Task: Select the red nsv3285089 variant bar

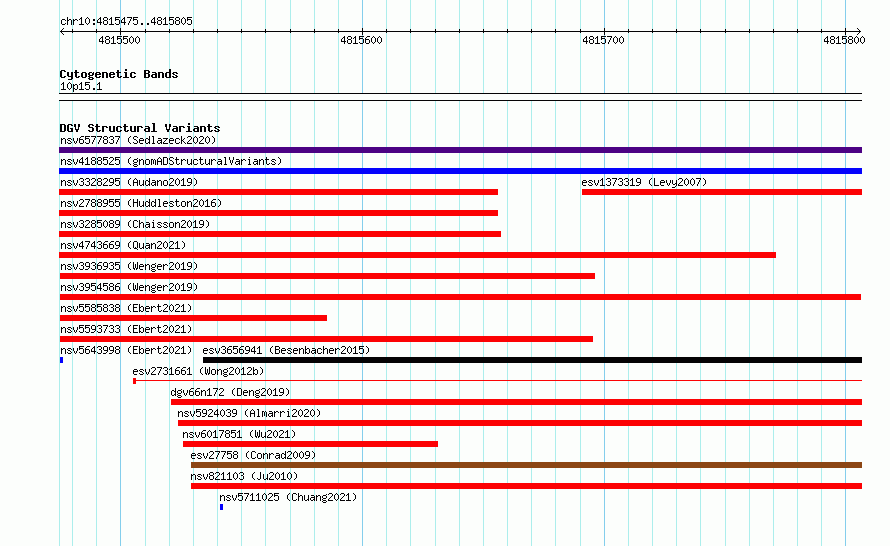Action: pyautogui.click(x=280, y=234)
